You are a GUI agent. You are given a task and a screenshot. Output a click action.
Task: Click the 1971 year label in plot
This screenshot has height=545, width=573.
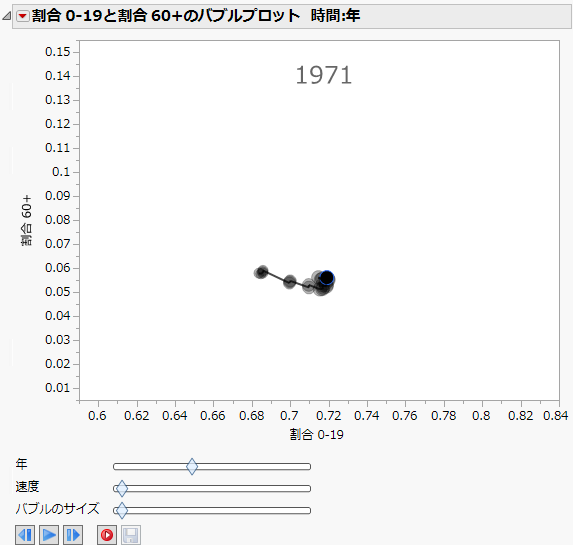pos(323,75)
